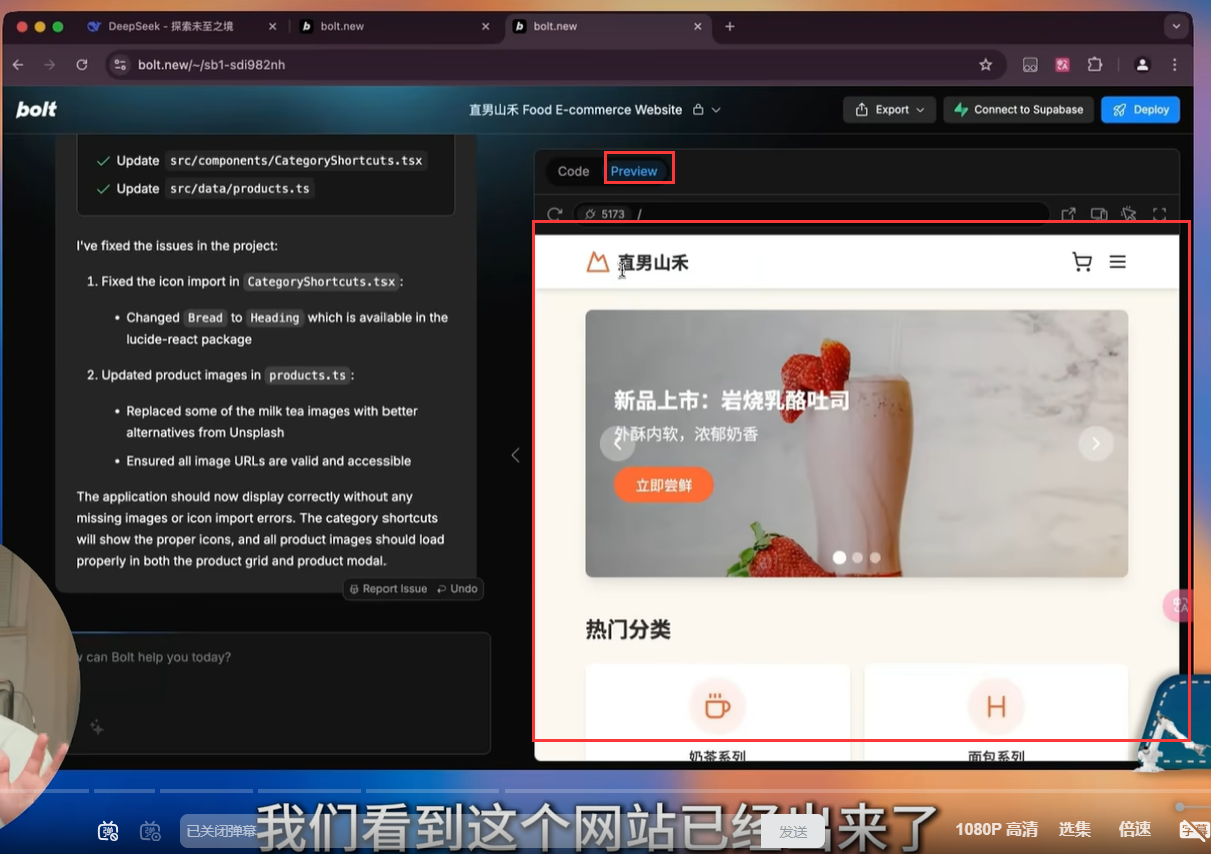Open site info icon in address bar
This screenshot has width=1211, height=854.
pyautogui.click(x=120, y=65)
